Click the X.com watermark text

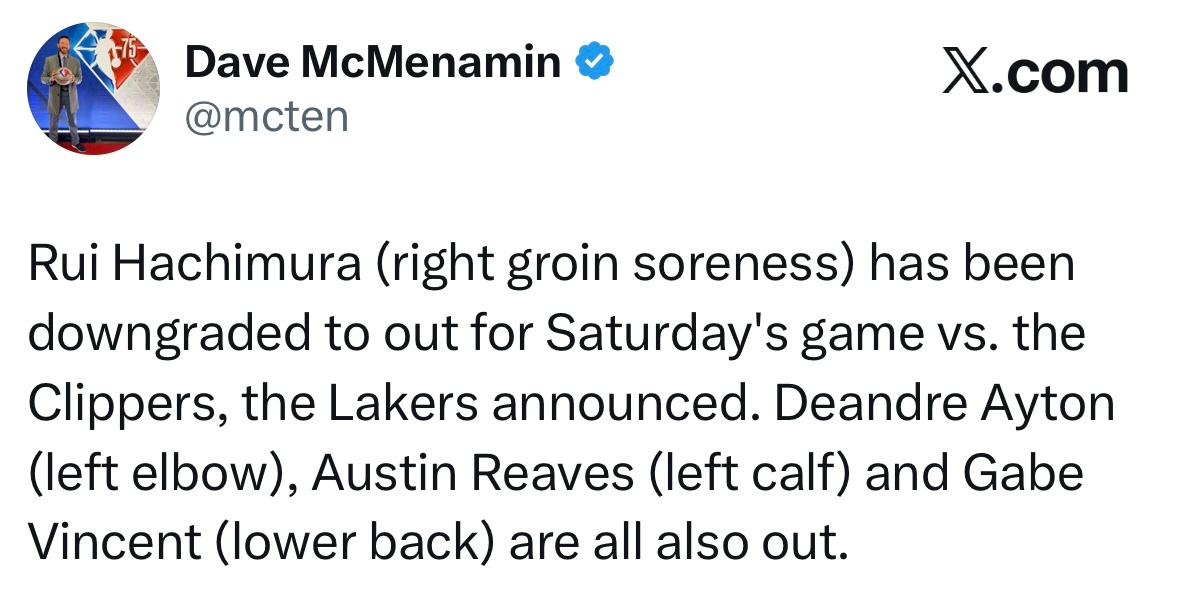[x=1036, y=74]
